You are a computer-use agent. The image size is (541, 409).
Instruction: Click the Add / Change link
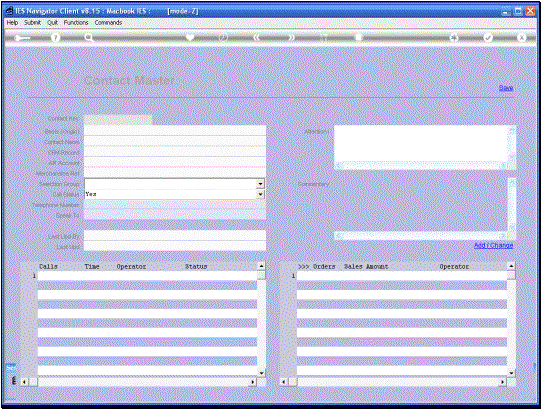493,245
